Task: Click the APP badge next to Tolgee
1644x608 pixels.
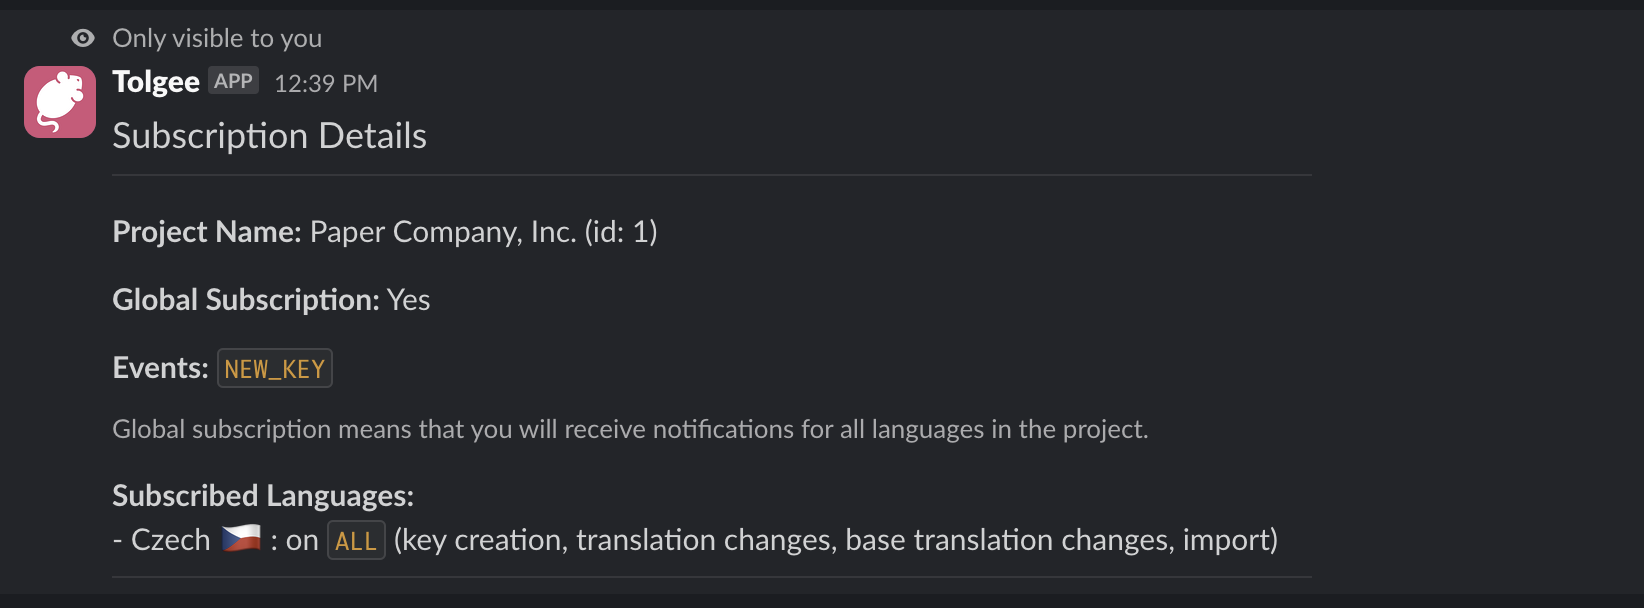Action: tap(233, 81)
